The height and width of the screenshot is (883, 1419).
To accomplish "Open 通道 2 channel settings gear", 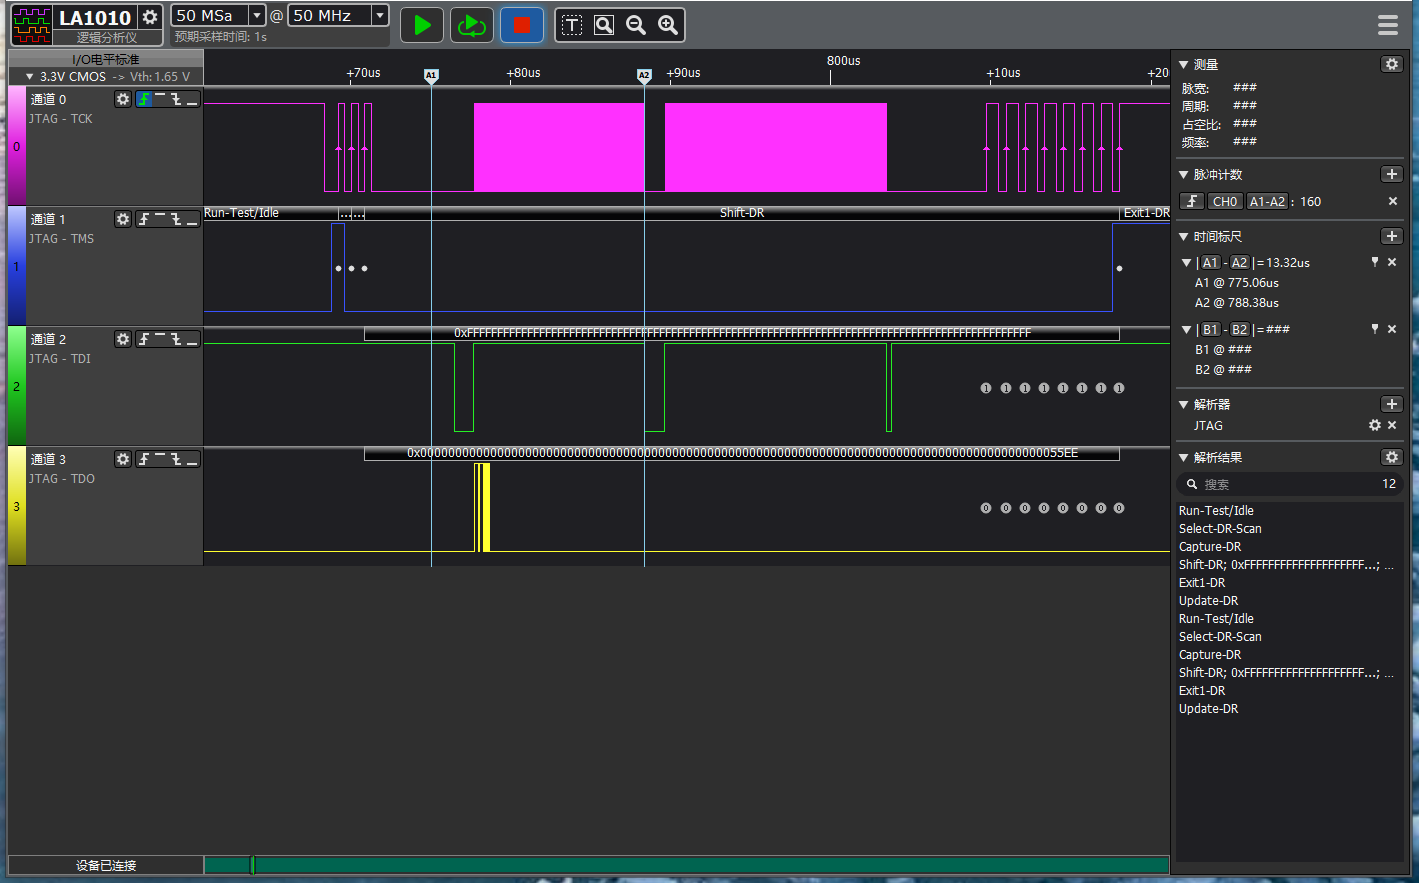I will [123, 339].
